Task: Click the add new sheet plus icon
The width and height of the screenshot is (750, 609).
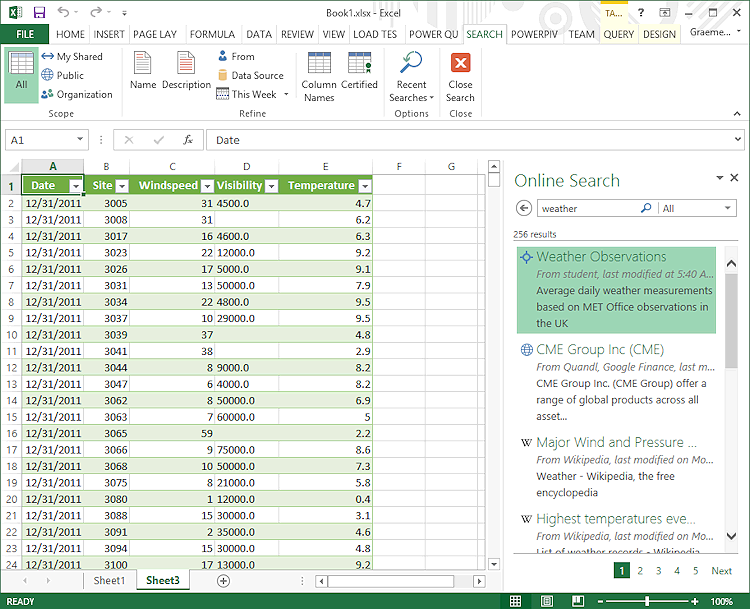Action: click(223, 581)
